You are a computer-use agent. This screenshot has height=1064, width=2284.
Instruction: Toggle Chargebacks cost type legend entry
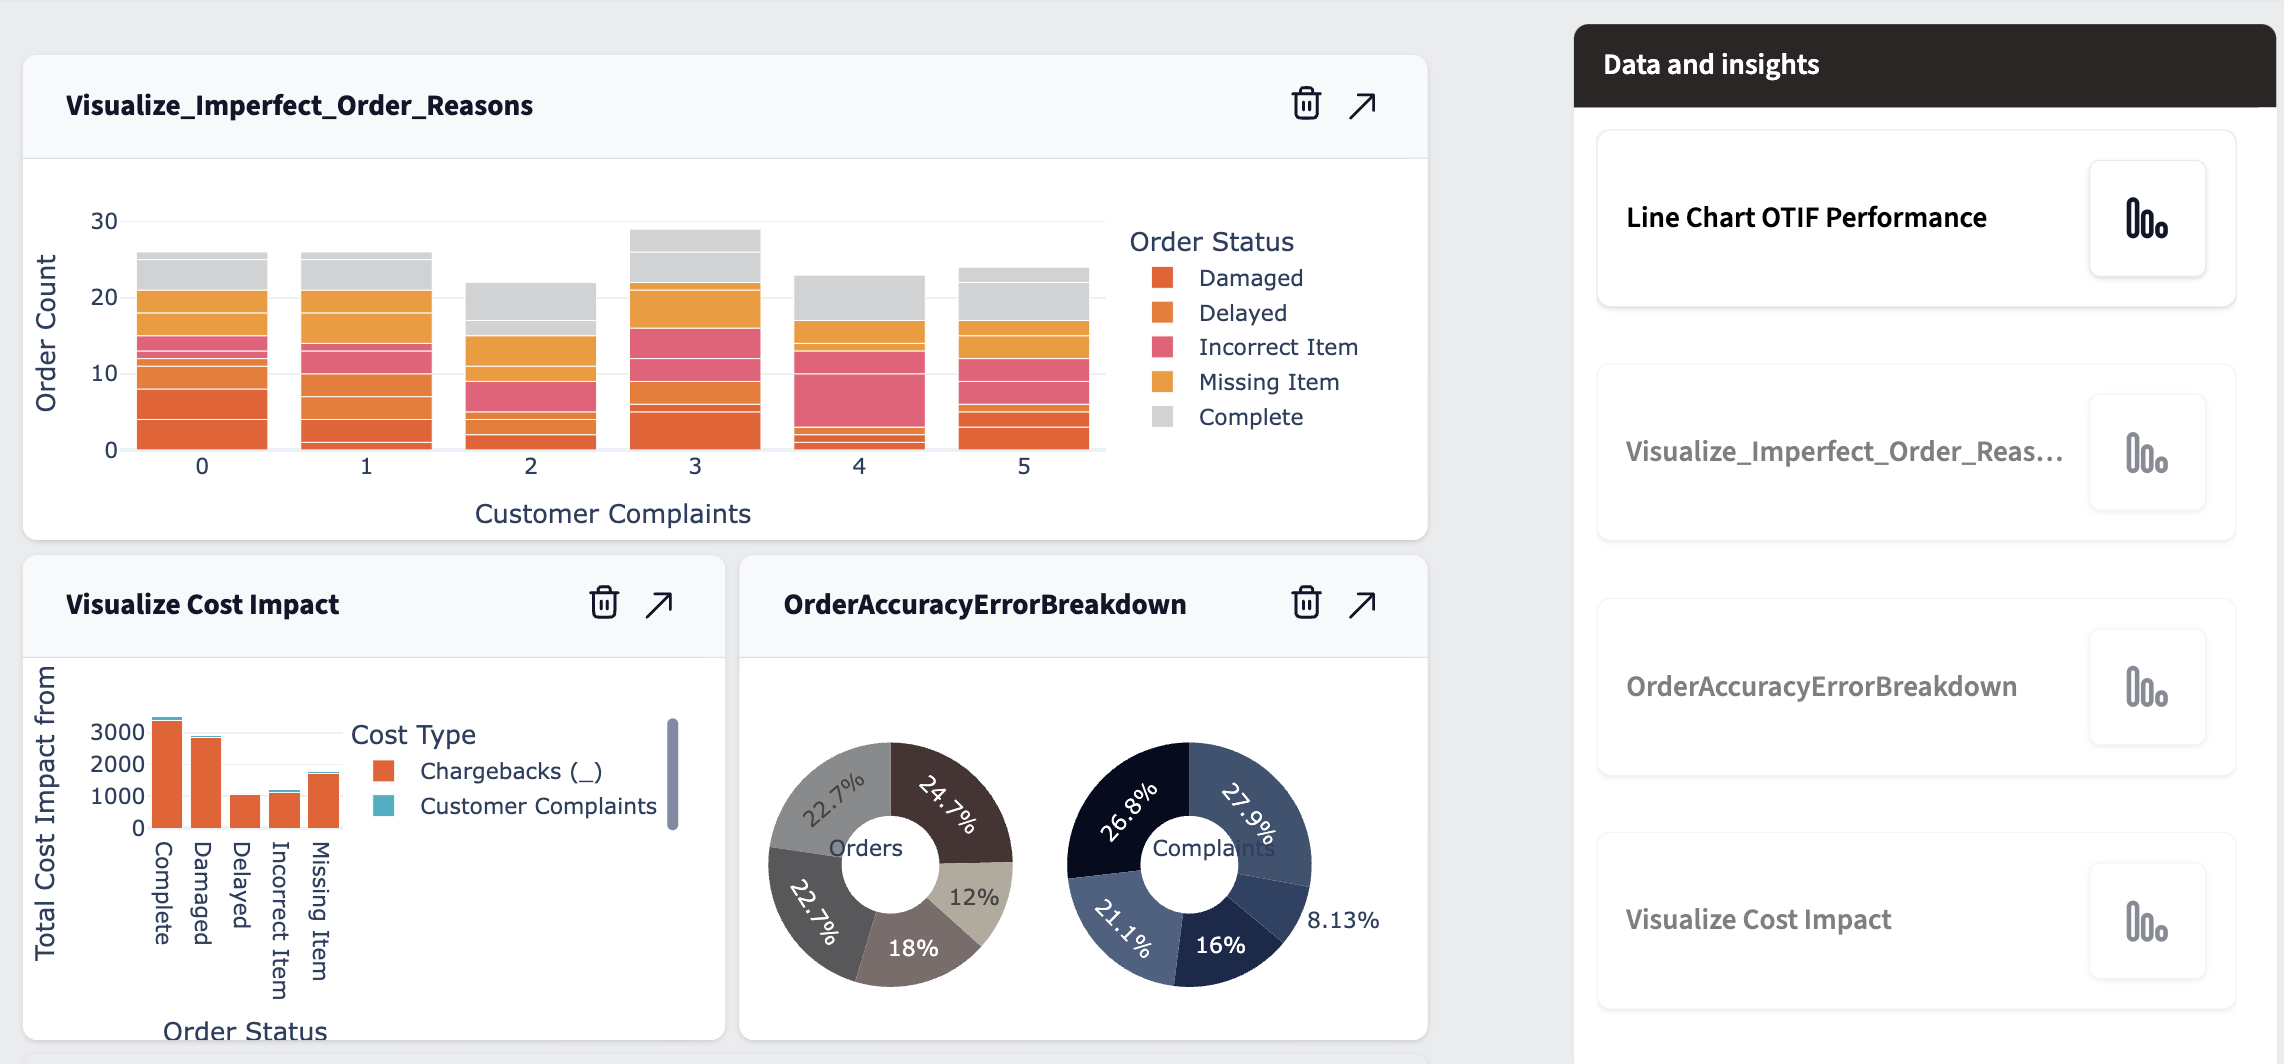pyautogui.click(x=510, y=771)
